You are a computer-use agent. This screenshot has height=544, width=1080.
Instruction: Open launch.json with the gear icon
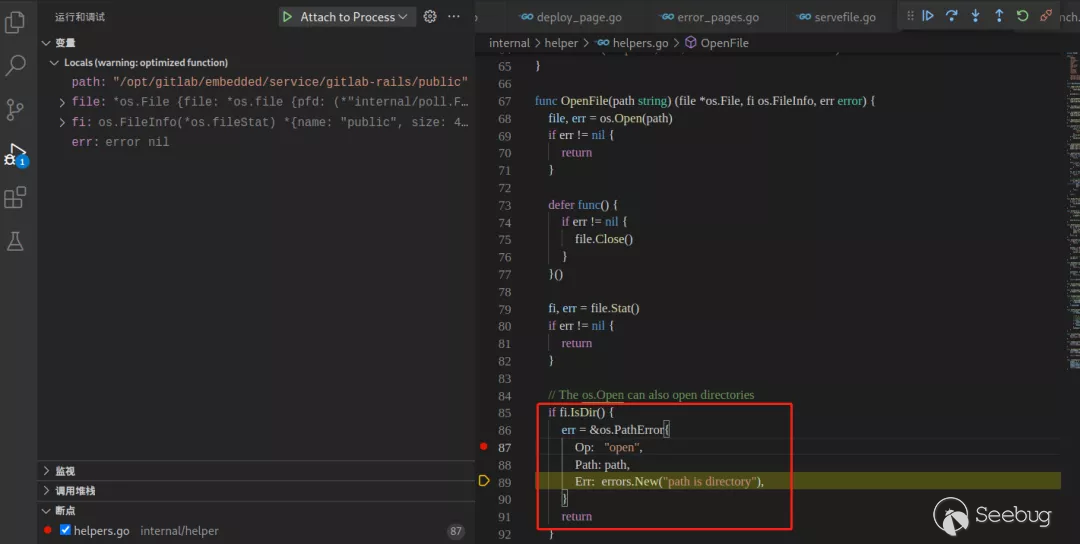[x=430, y=17]
